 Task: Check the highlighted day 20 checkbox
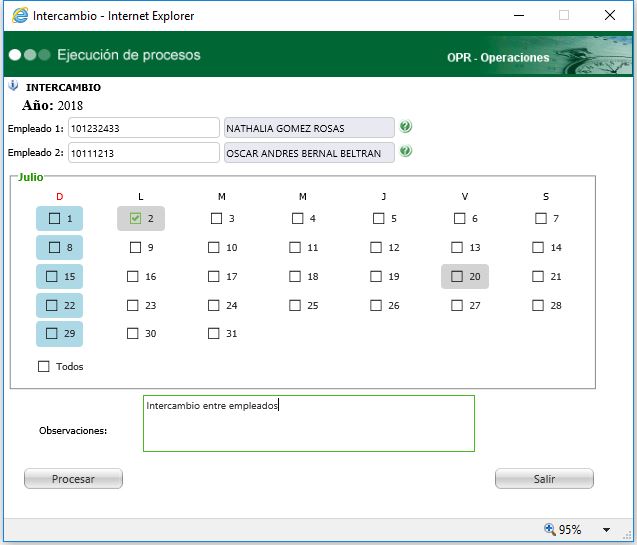457,277
